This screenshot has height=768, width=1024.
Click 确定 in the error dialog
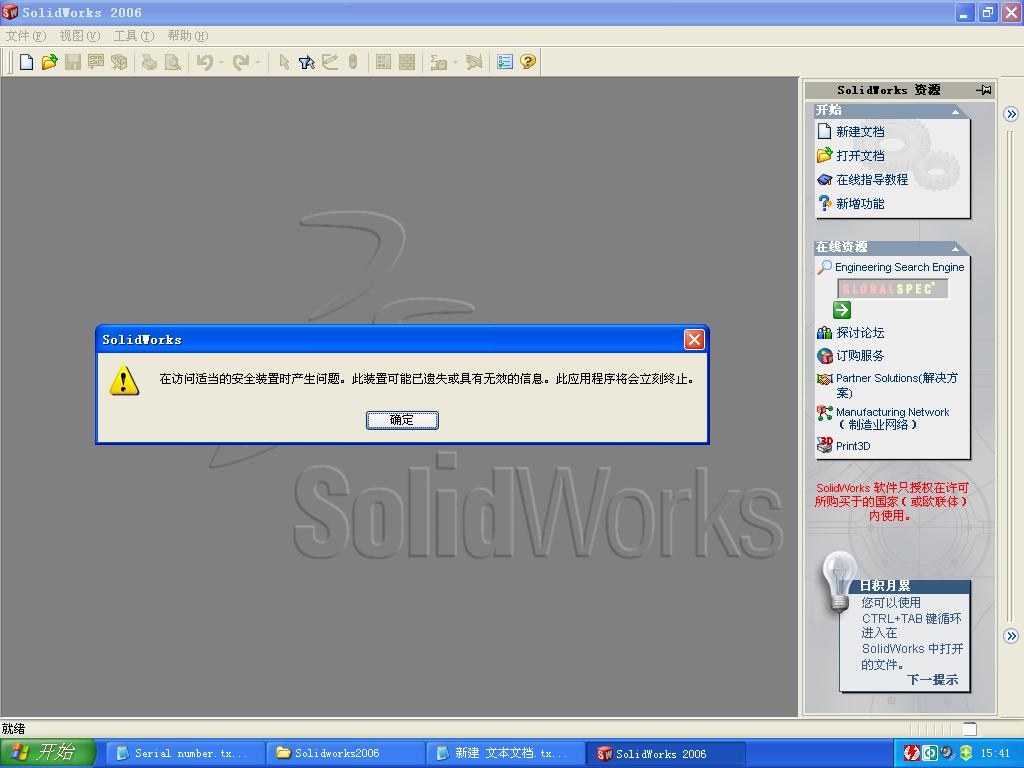tap(402, 420)
